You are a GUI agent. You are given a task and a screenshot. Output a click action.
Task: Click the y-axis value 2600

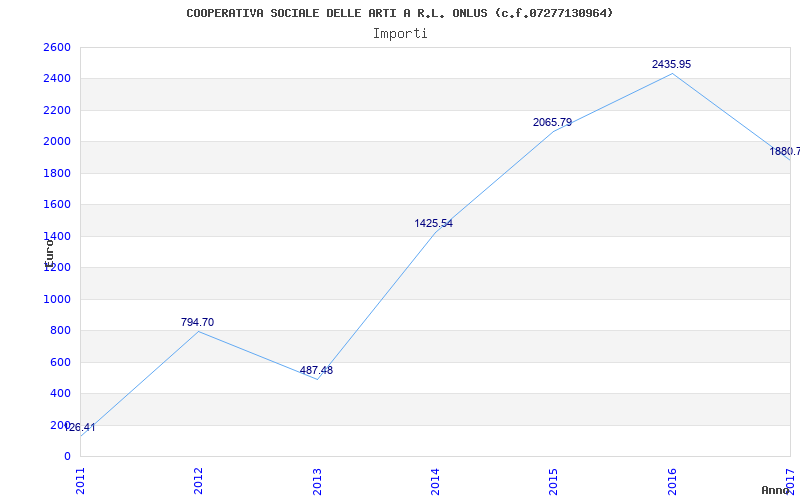pyautogui.click(x=58, y=47)
